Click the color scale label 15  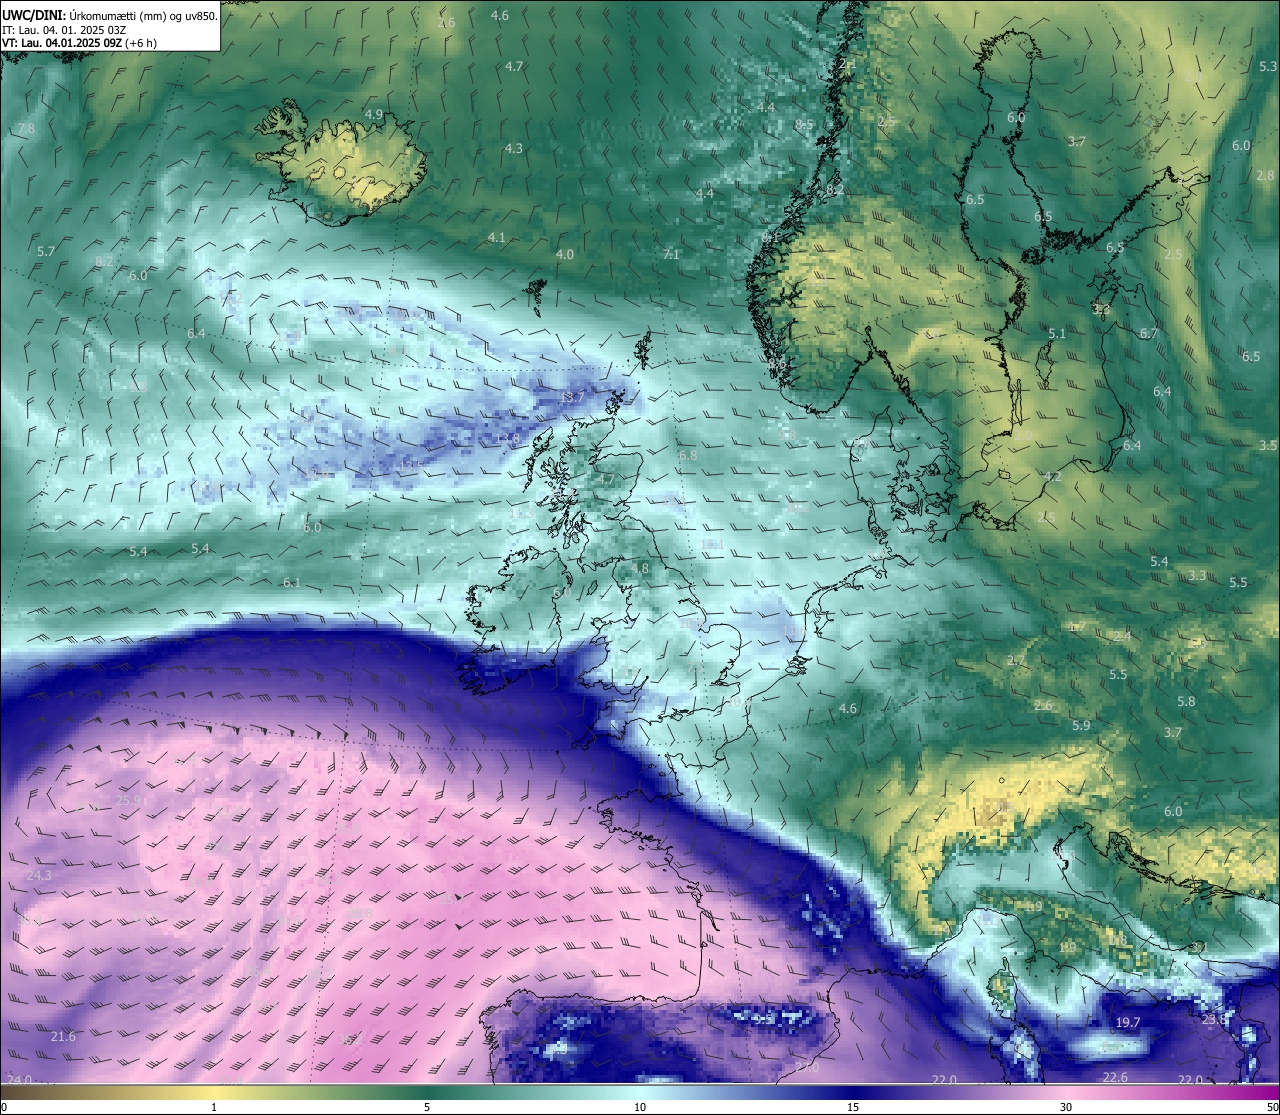[852, 1107]
